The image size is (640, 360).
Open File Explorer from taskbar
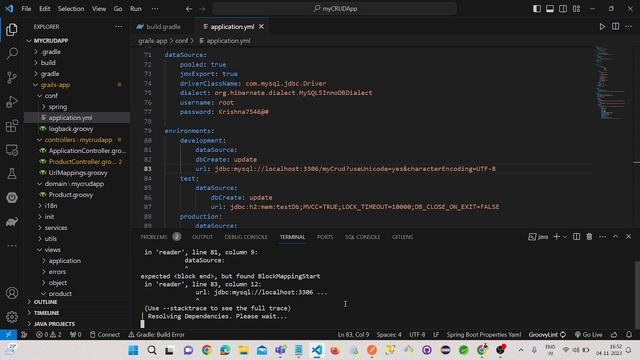[x=244, y=350]
